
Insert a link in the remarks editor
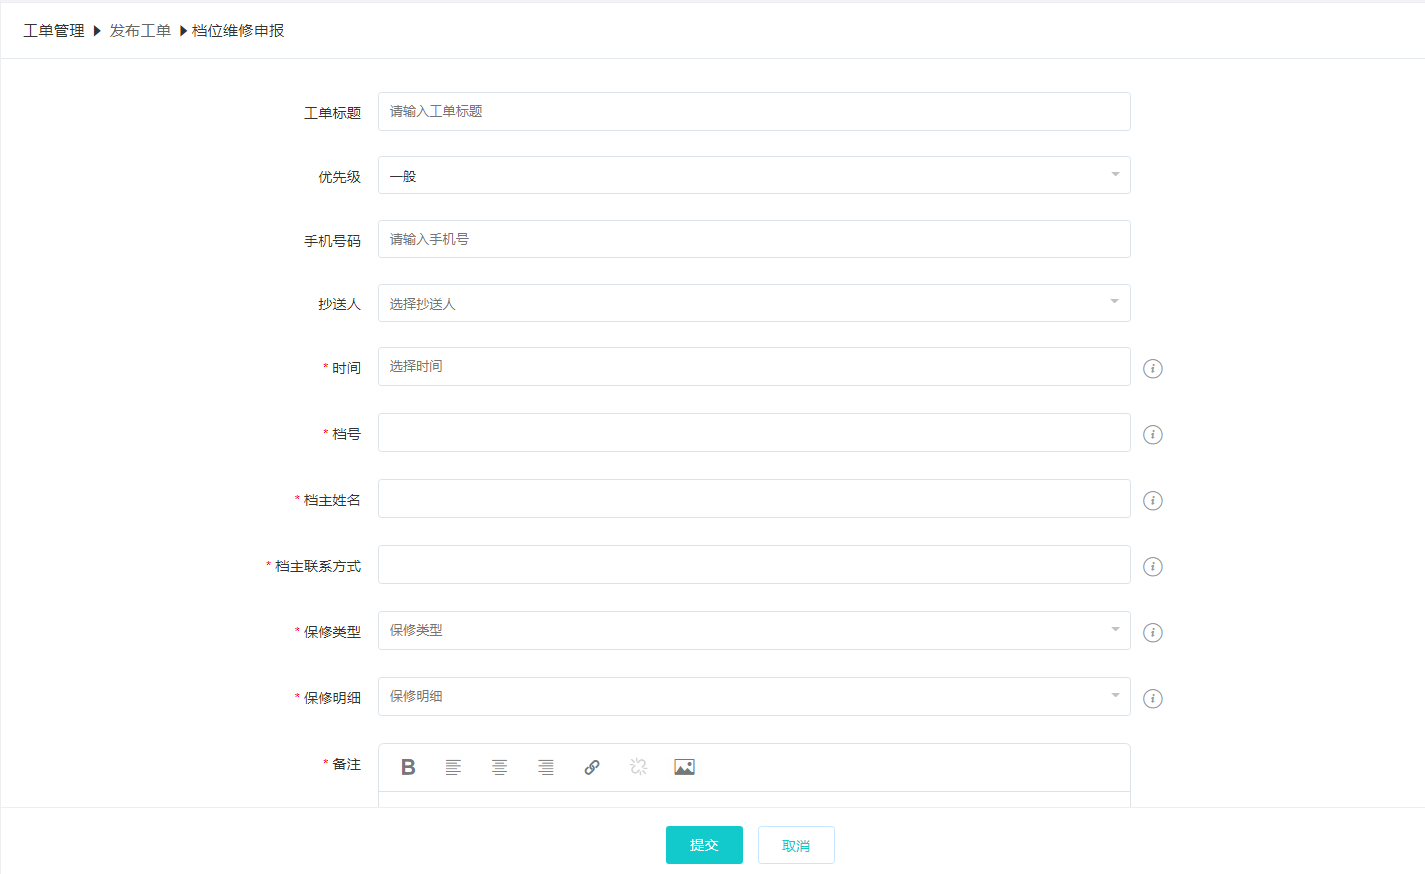click(592, 767)
